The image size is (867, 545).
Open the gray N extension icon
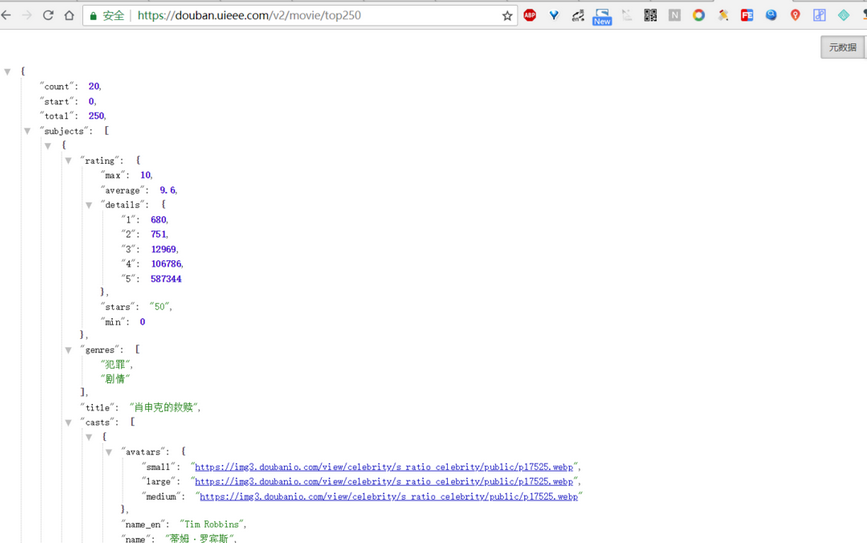(675, 15)
